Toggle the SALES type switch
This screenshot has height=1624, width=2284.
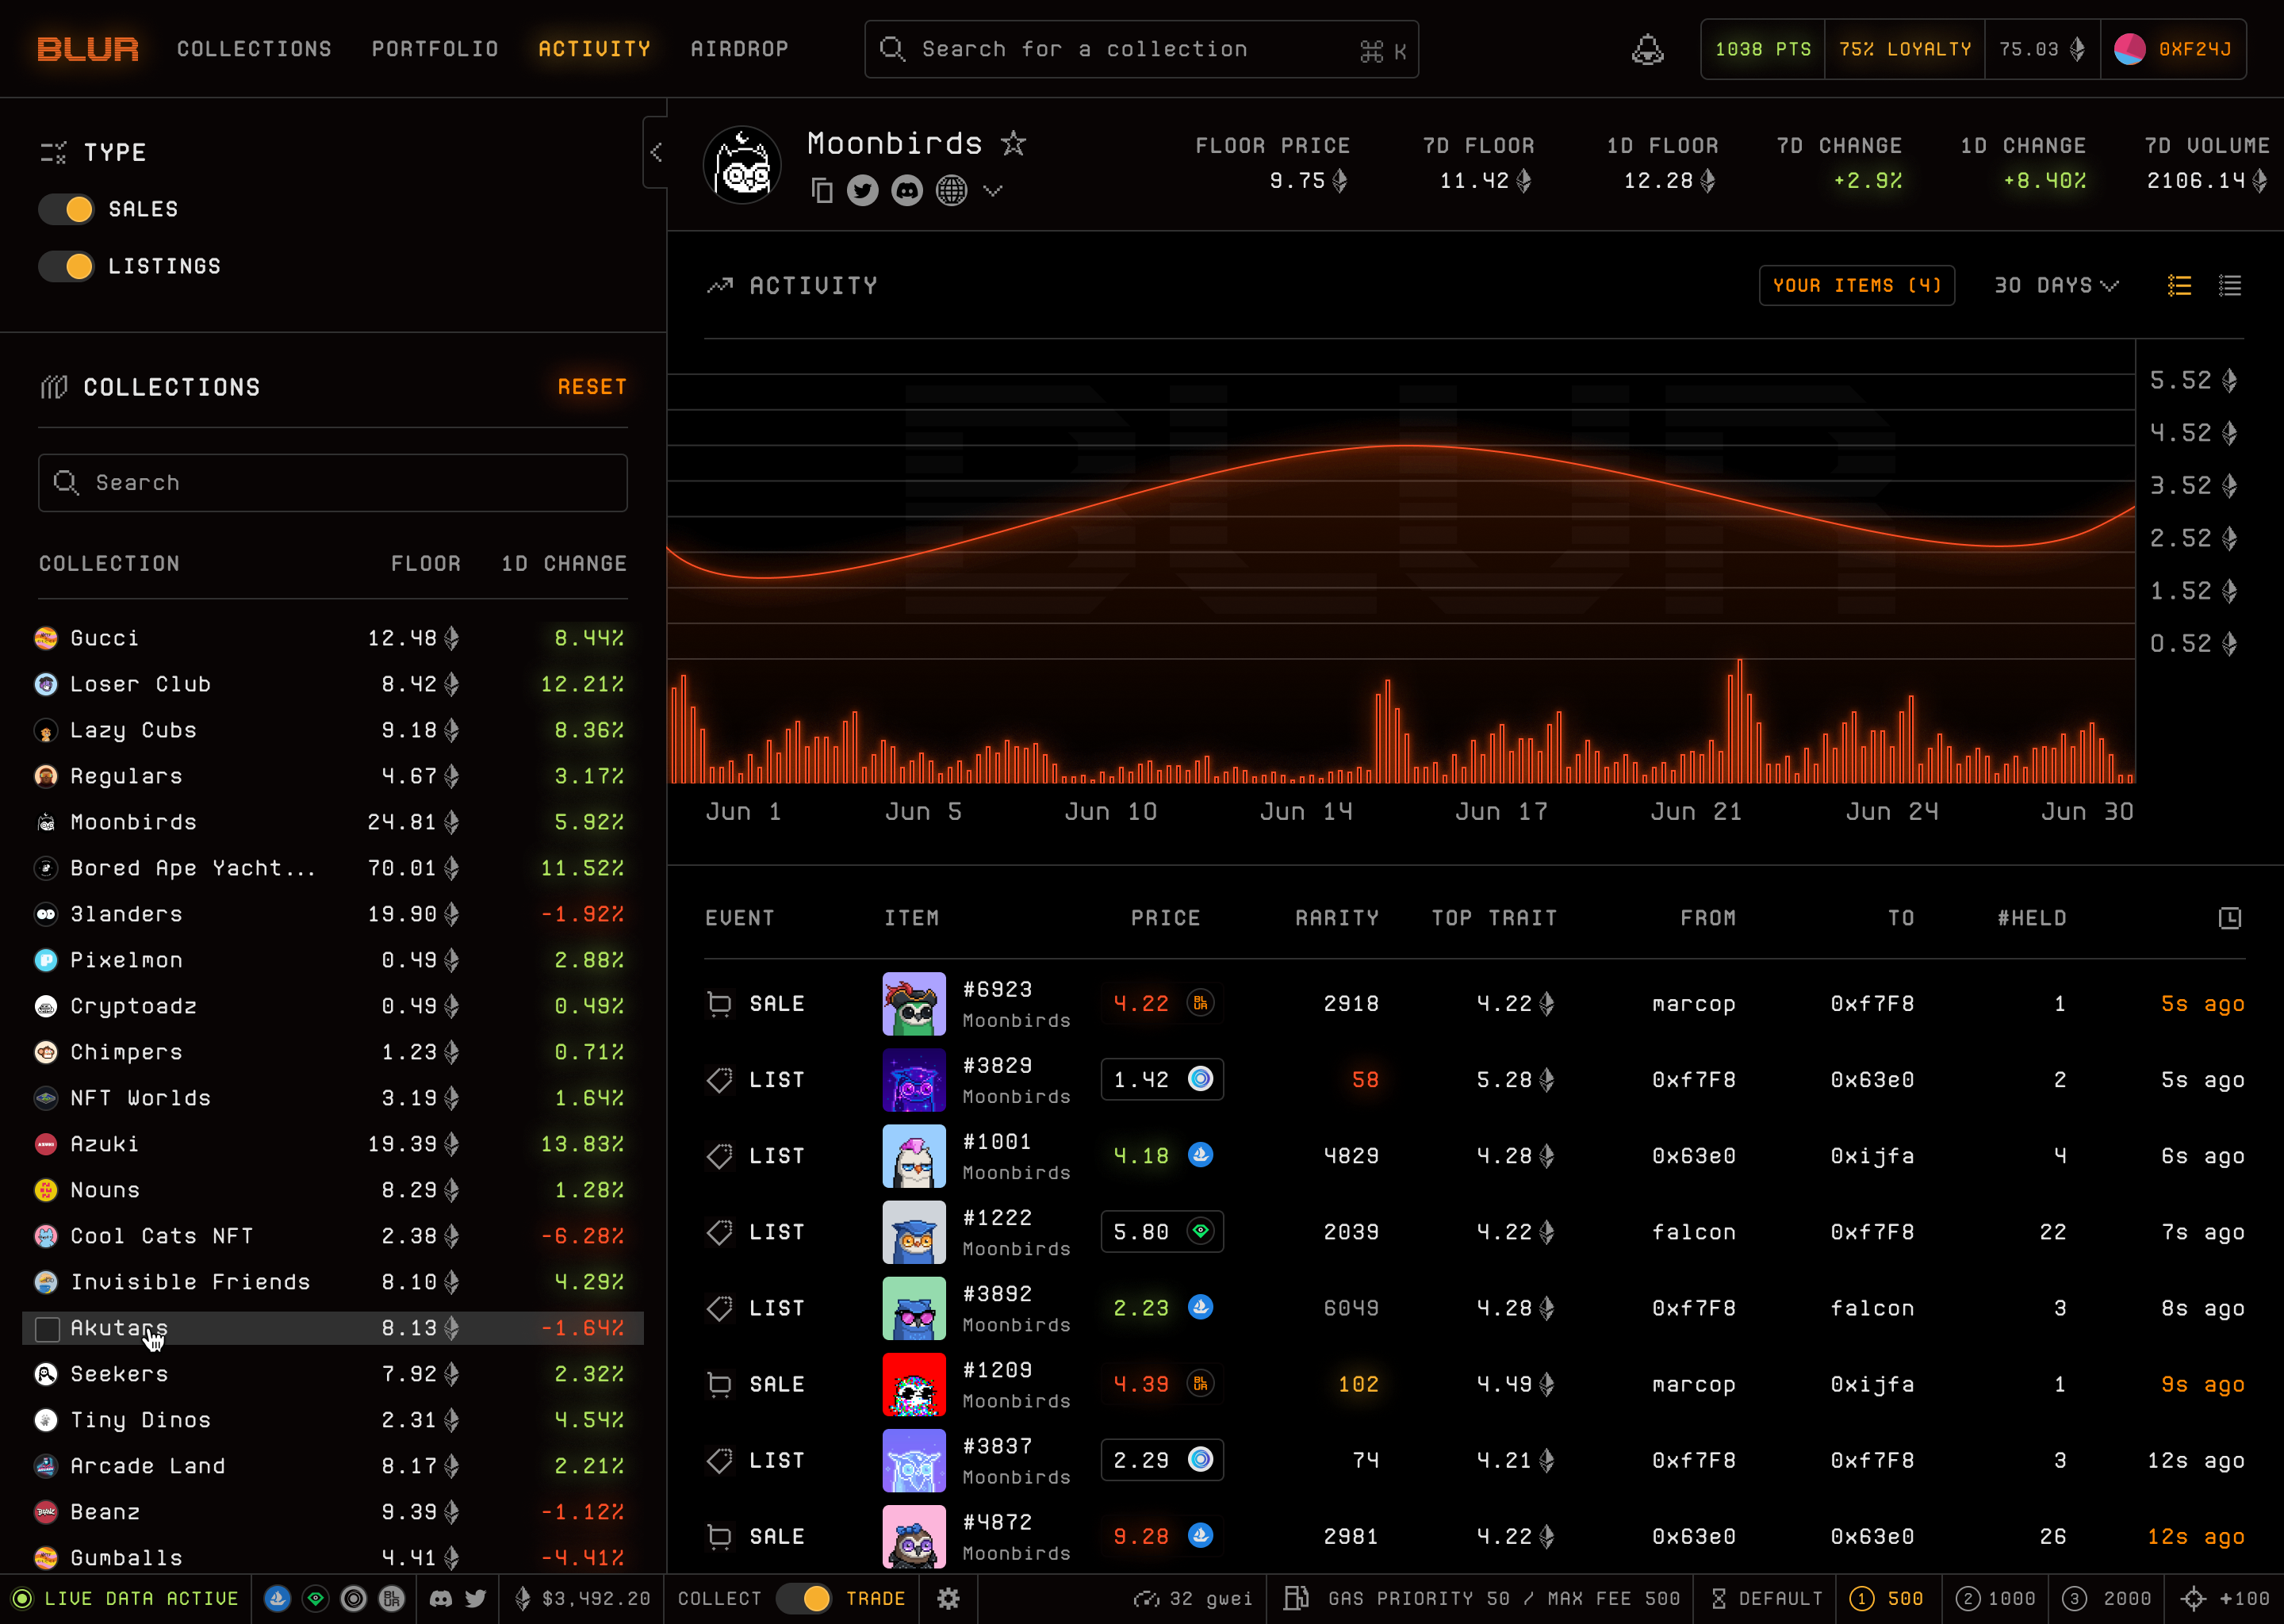[66, 209]
